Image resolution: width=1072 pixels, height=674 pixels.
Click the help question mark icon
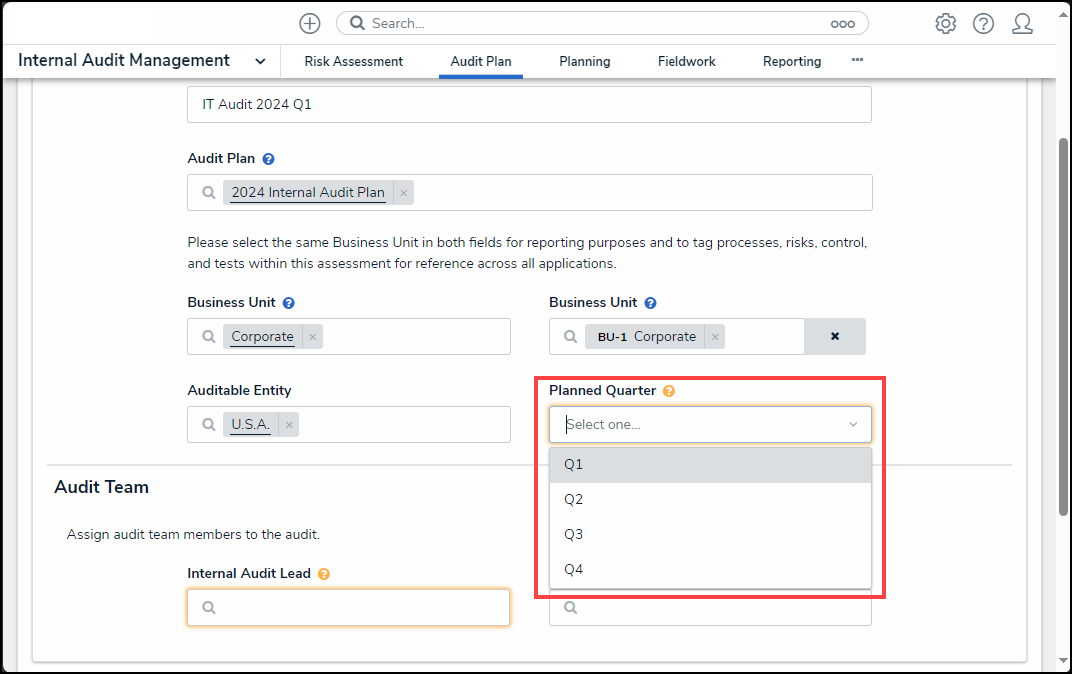click(983, 23)
